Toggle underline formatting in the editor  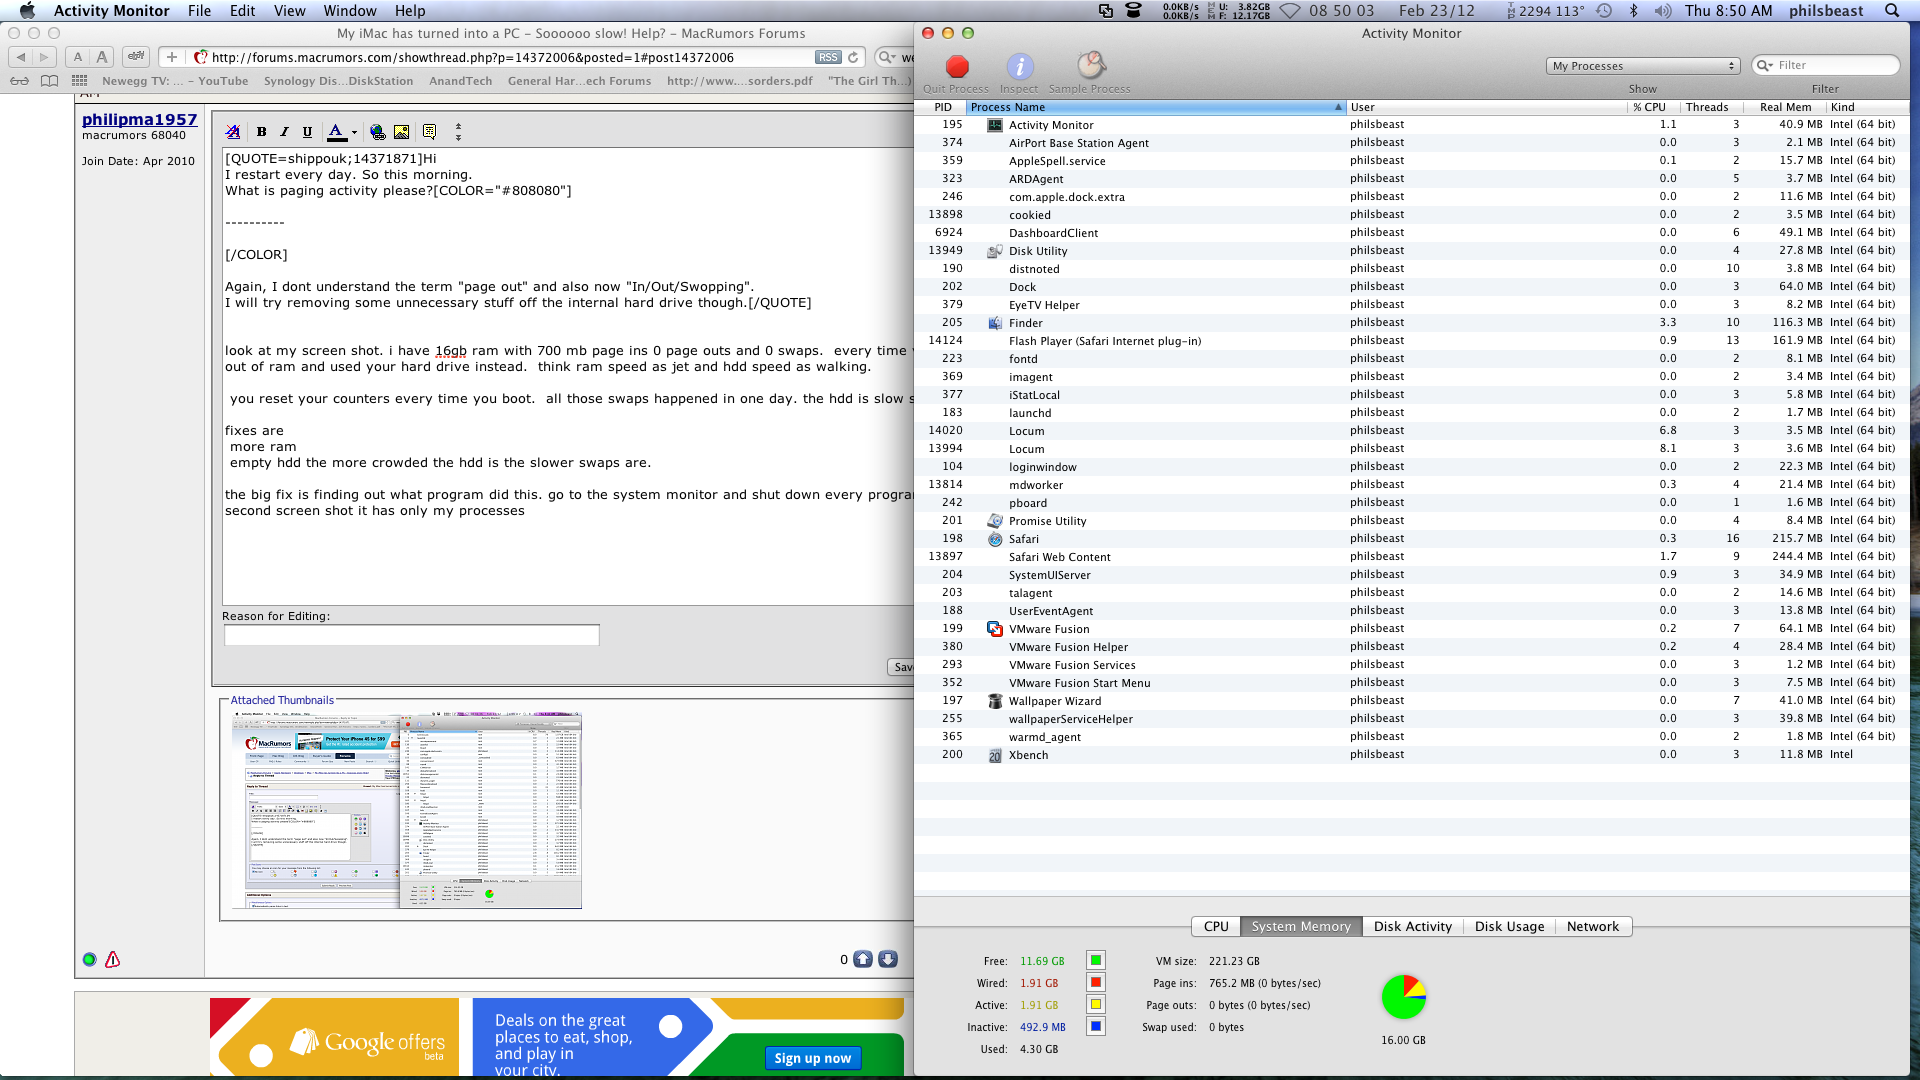point(307,132)
